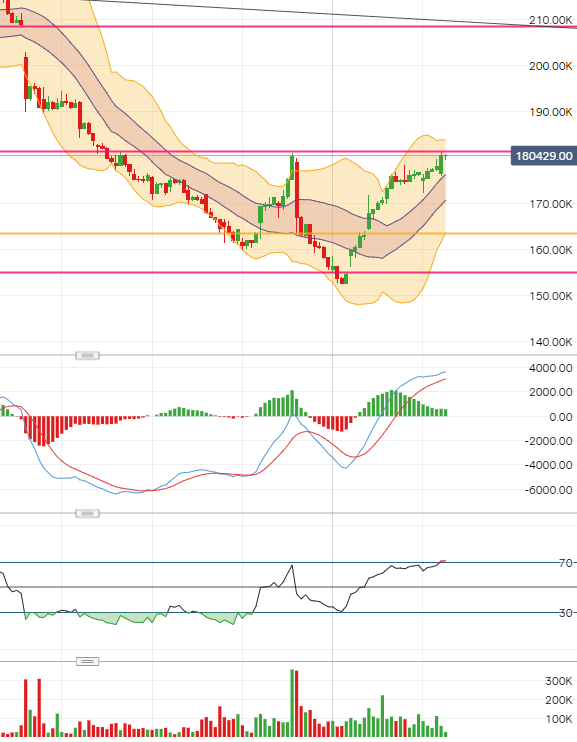Grab the pane handle between price chart and MACD
The height and width of the screenshot is (742, 577).
(88, 355)
